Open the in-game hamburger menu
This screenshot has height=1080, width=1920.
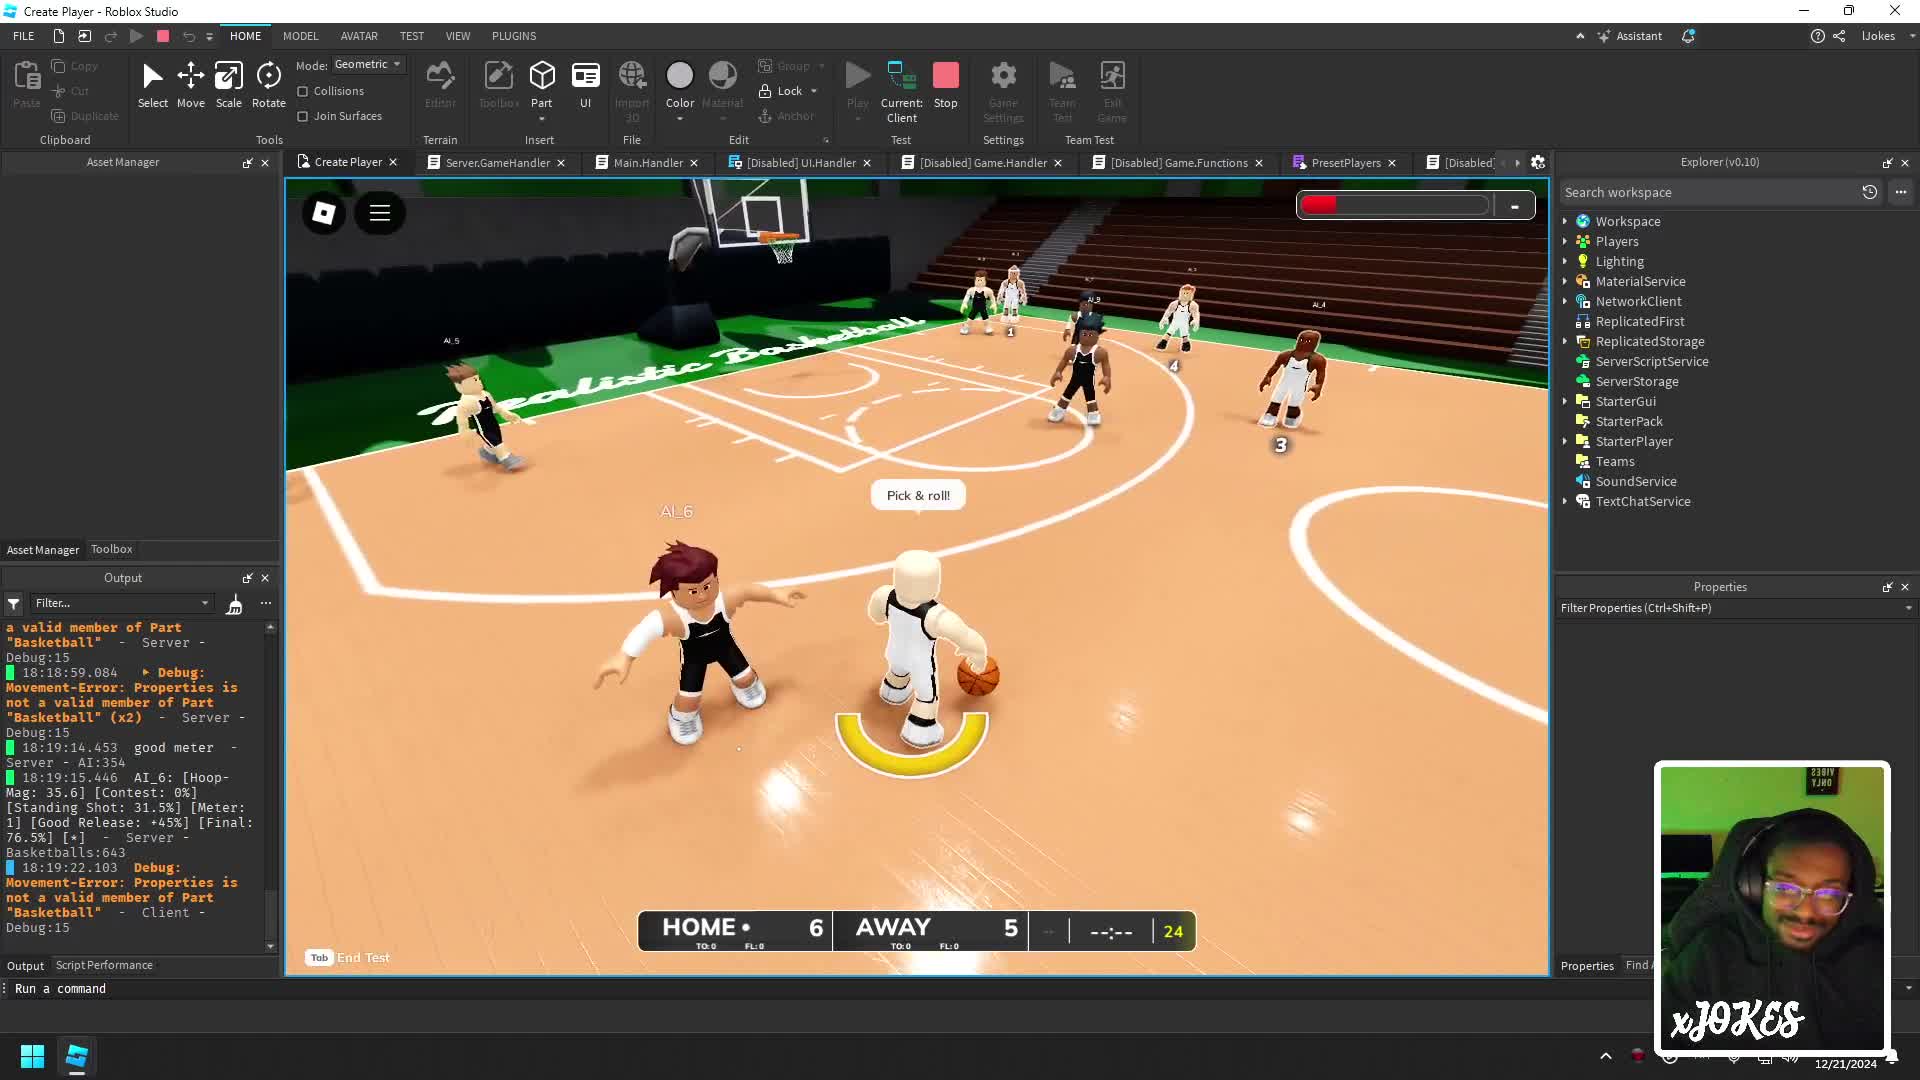pyautogui.click(x=379, y=213)
